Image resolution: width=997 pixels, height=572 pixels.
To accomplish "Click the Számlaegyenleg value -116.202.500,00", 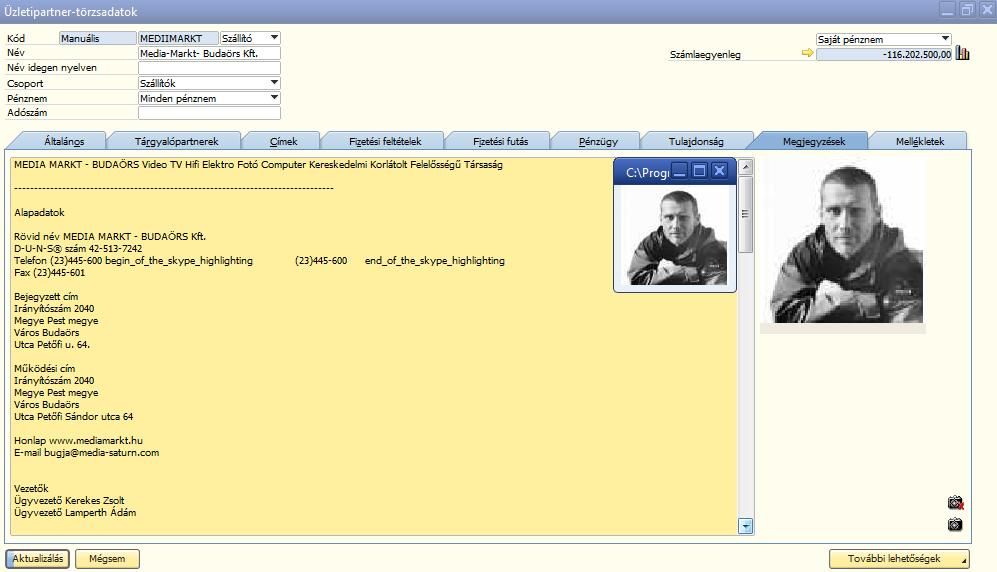I will [x=884, y=54].
